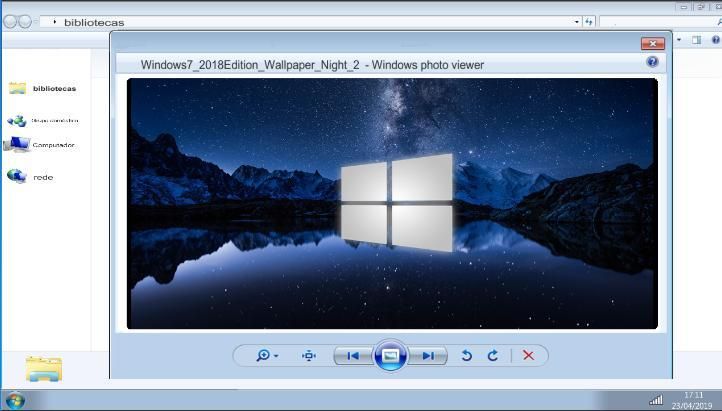
Task: Rotate the photo counterclockwise
Action: tap(466, 355)
